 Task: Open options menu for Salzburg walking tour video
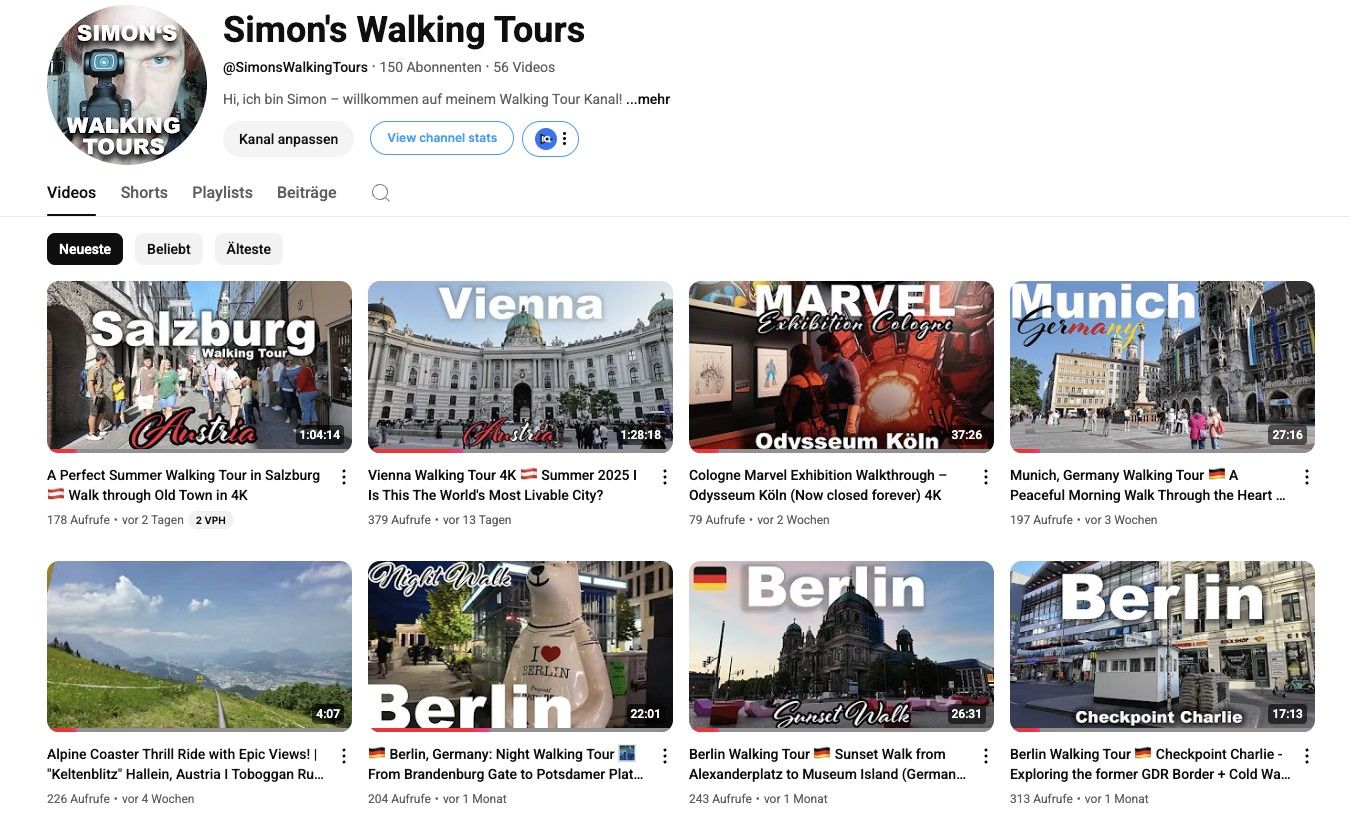click(344, 477)
